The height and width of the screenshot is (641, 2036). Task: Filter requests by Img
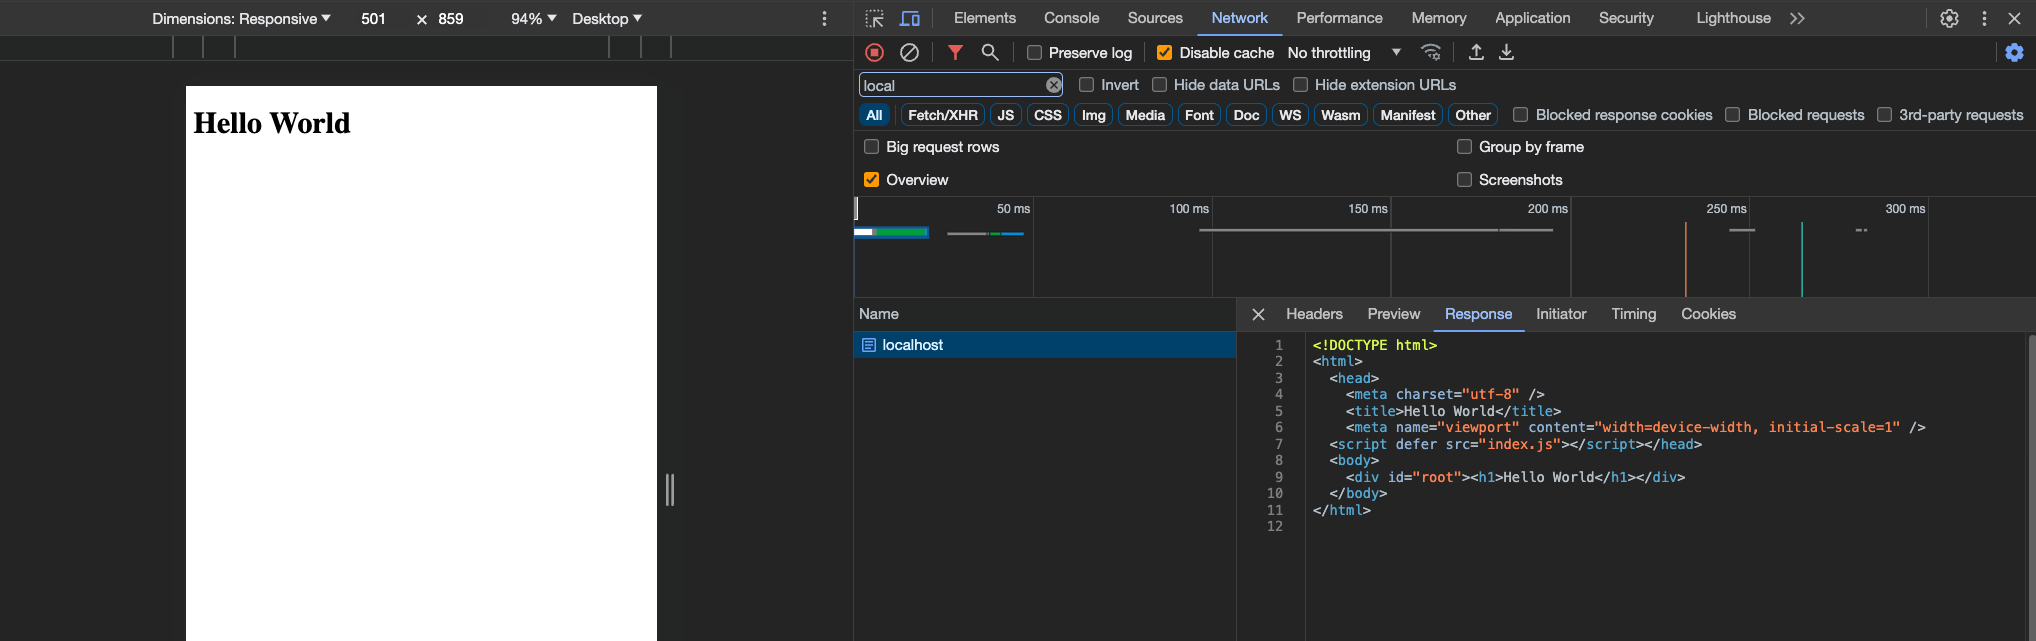pyautogui.click(x=1094, y=115)
